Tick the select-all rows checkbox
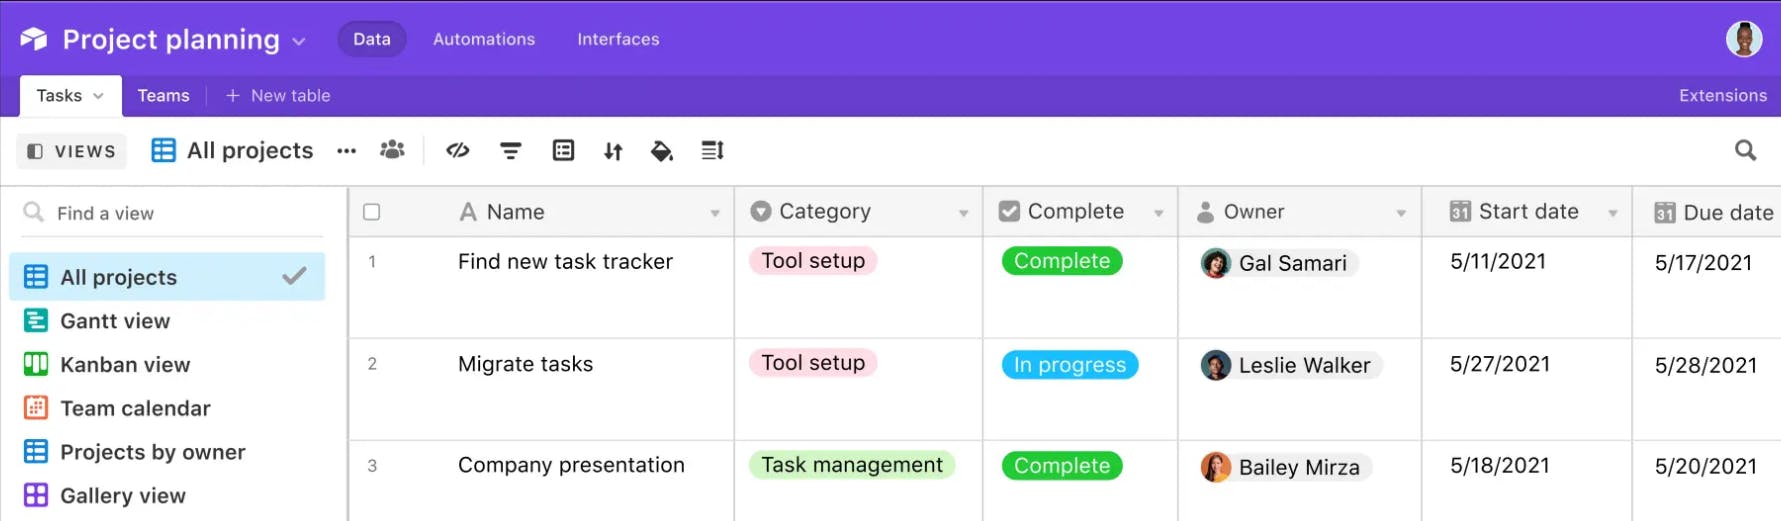Image resolution: width=1781 pixels, height=521 pixels. click(x=372, y=212)
